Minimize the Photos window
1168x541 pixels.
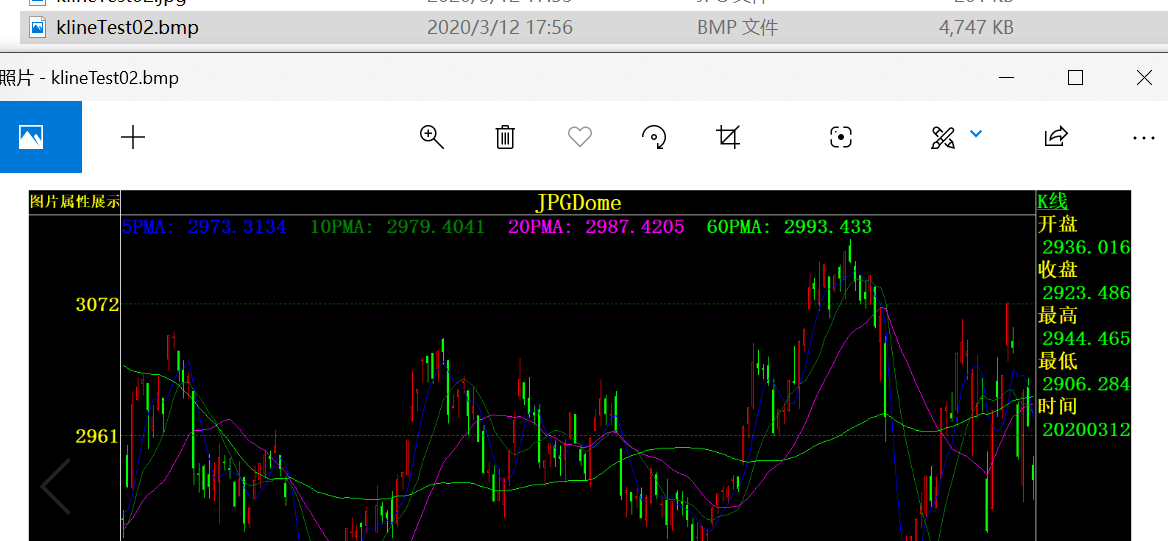click(x=1007, y=78)
